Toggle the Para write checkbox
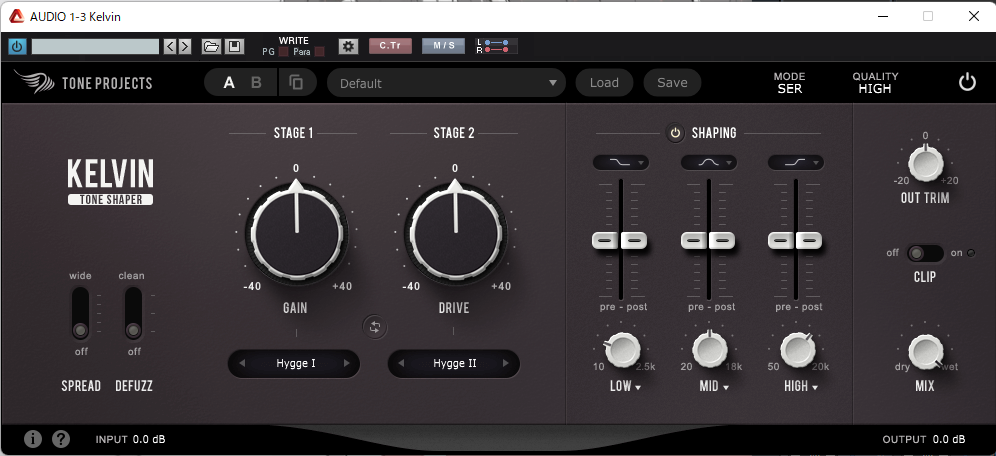Screen dimensions: 996x456 point(320,52)
